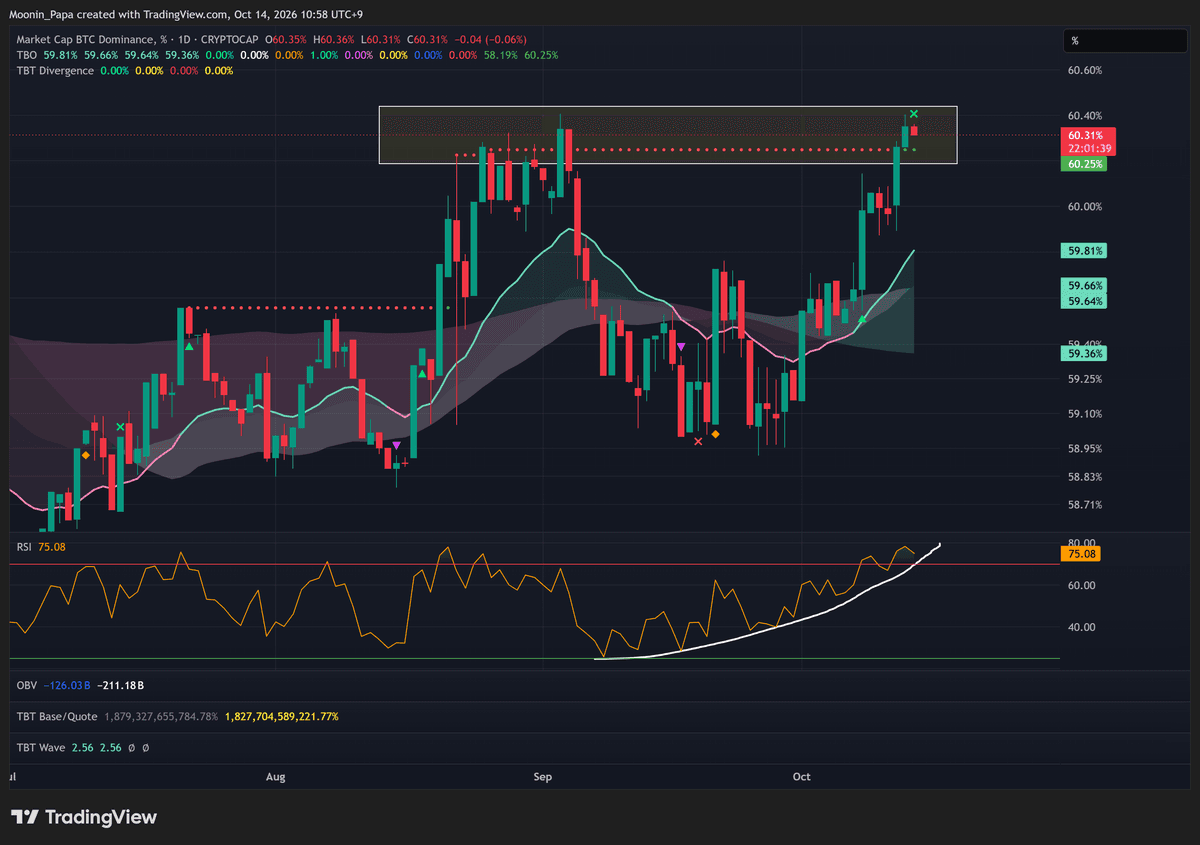Click the green up-triangle marker in October
Screen dimensions: 1200x845
(862, 318)
